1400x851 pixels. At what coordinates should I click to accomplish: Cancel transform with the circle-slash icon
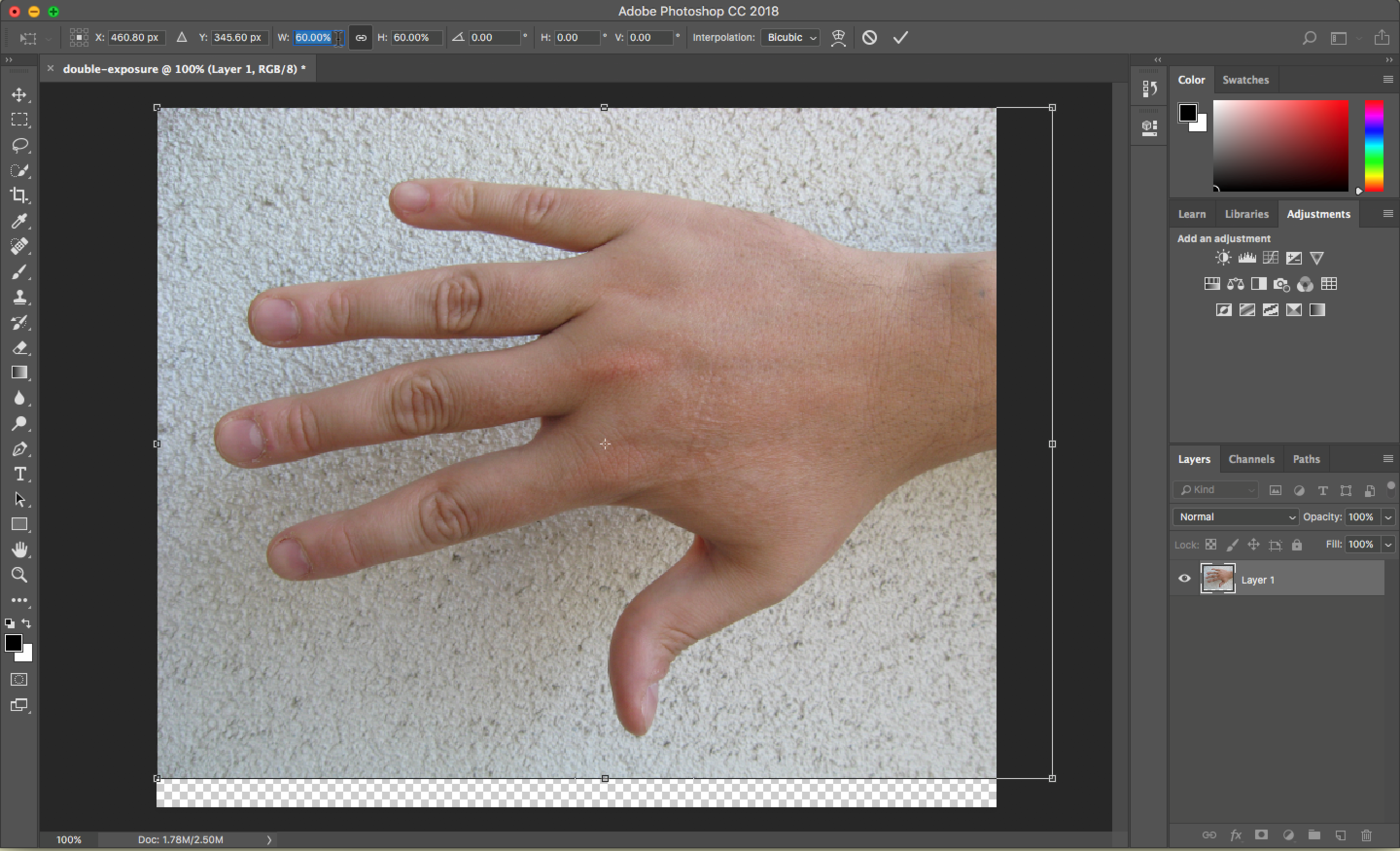point(869,37)
